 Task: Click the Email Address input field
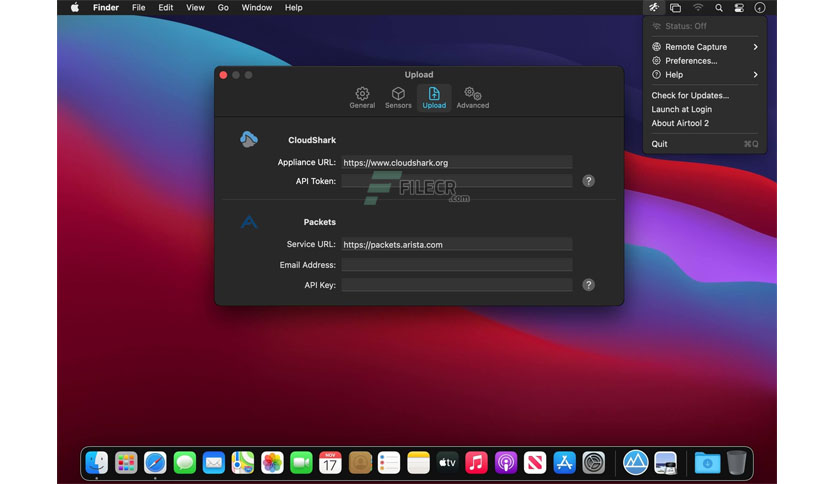[x=457, y=265]
